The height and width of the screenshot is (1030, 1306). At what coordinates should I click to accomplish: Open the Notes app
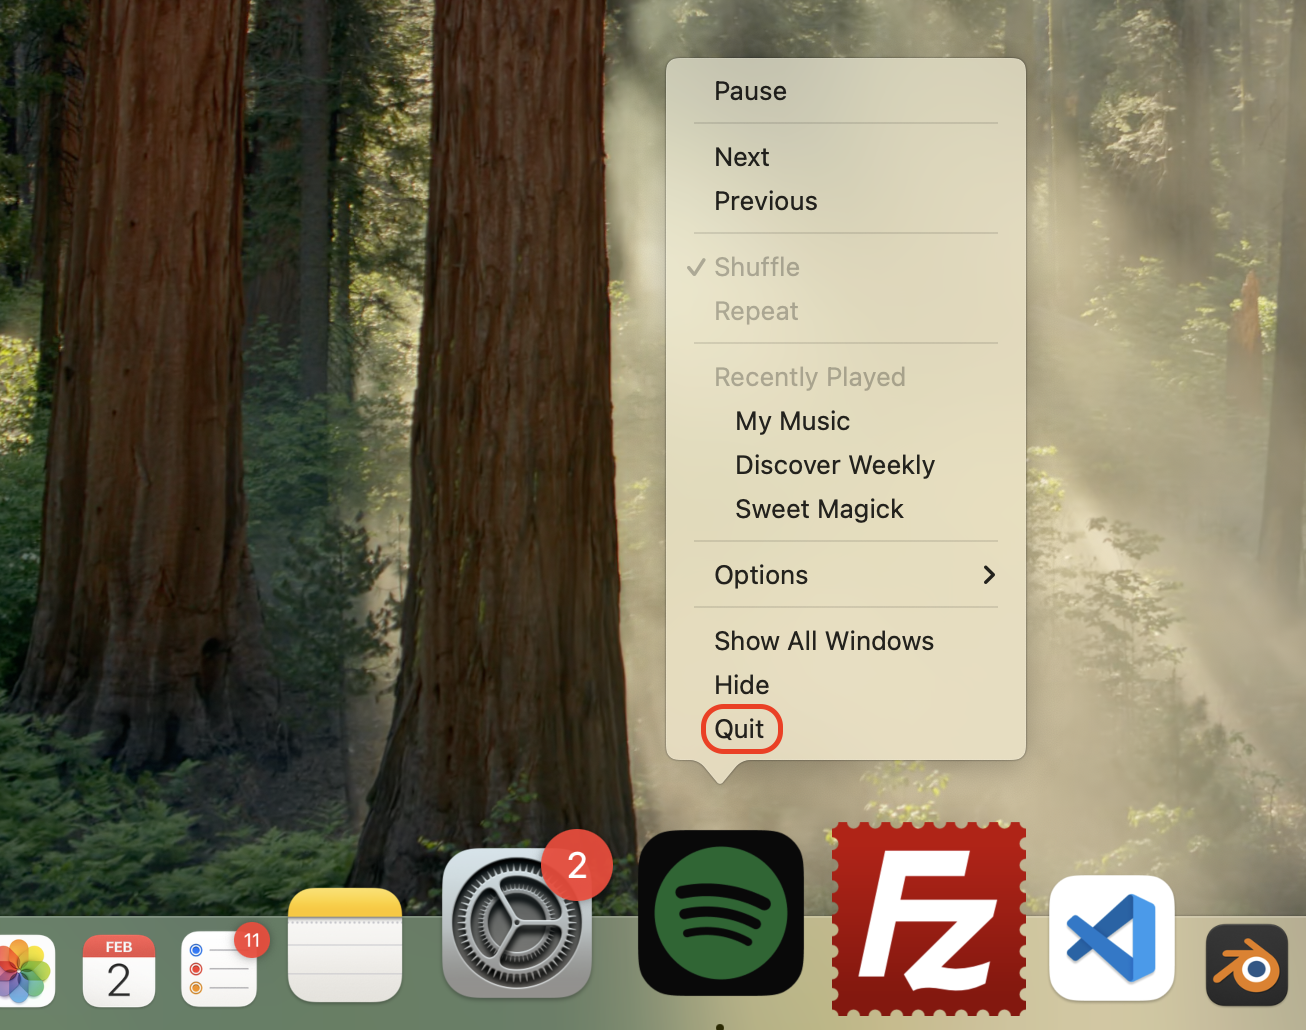click(x=344, y=945)
